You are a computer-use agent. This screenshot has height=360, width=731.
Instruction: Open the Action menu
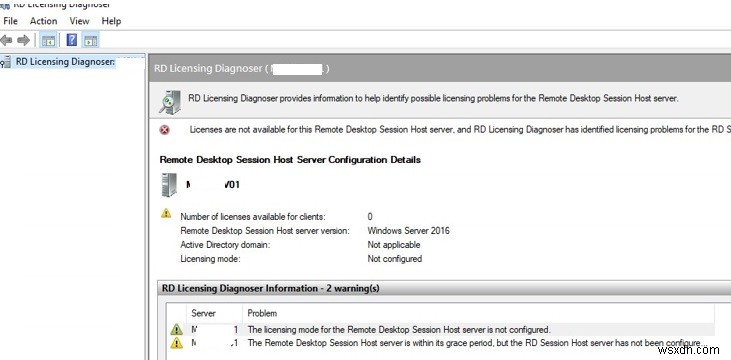click(43, 21)
